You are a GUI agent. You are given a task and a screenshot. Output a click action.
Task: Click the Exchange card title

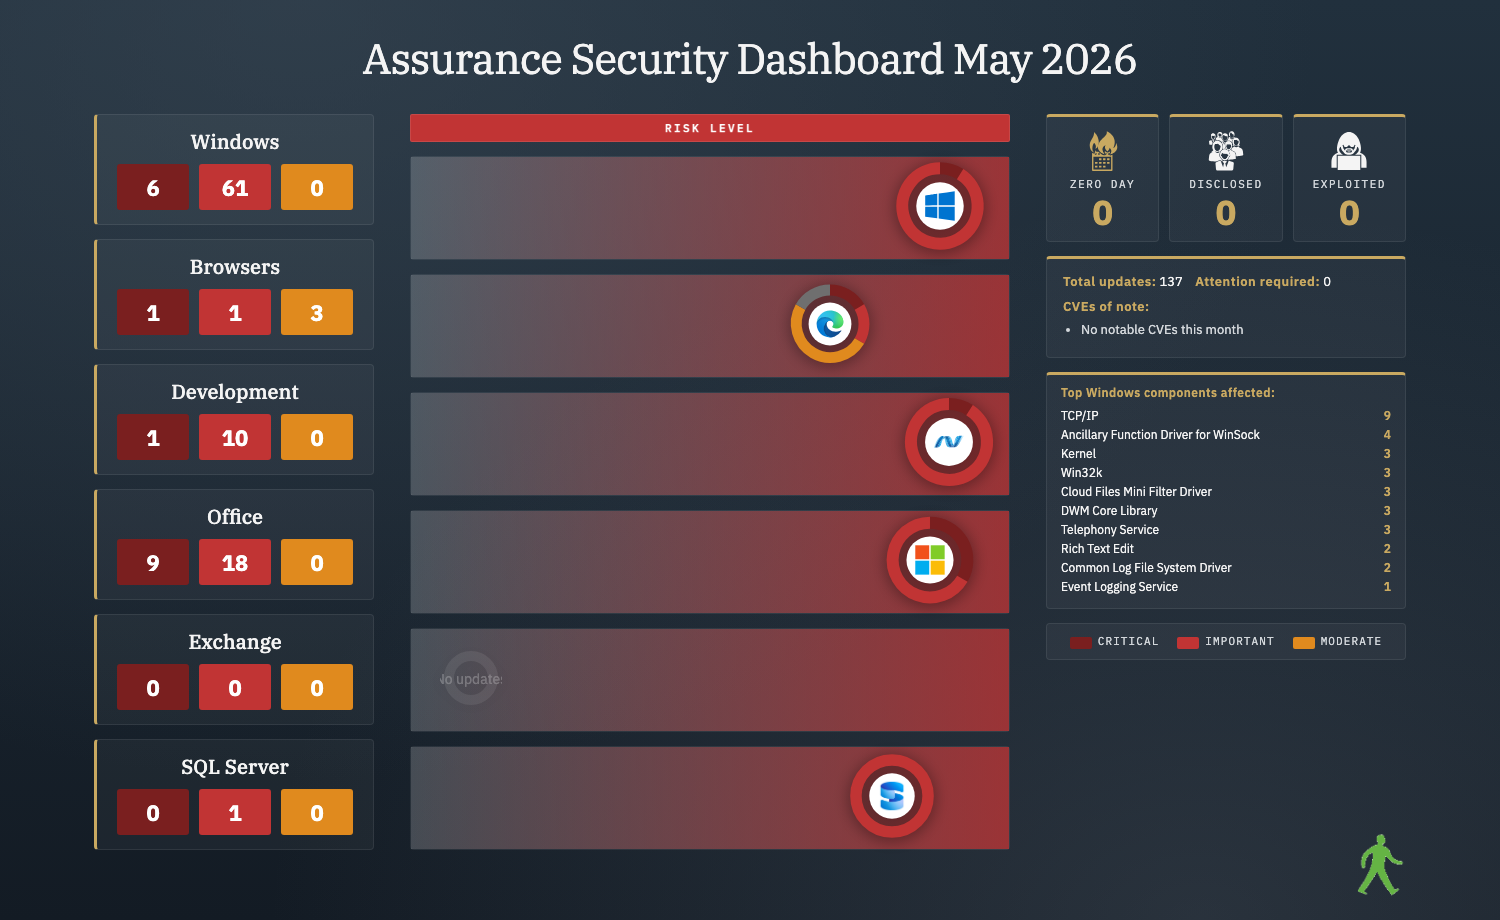tap(235, 642)
